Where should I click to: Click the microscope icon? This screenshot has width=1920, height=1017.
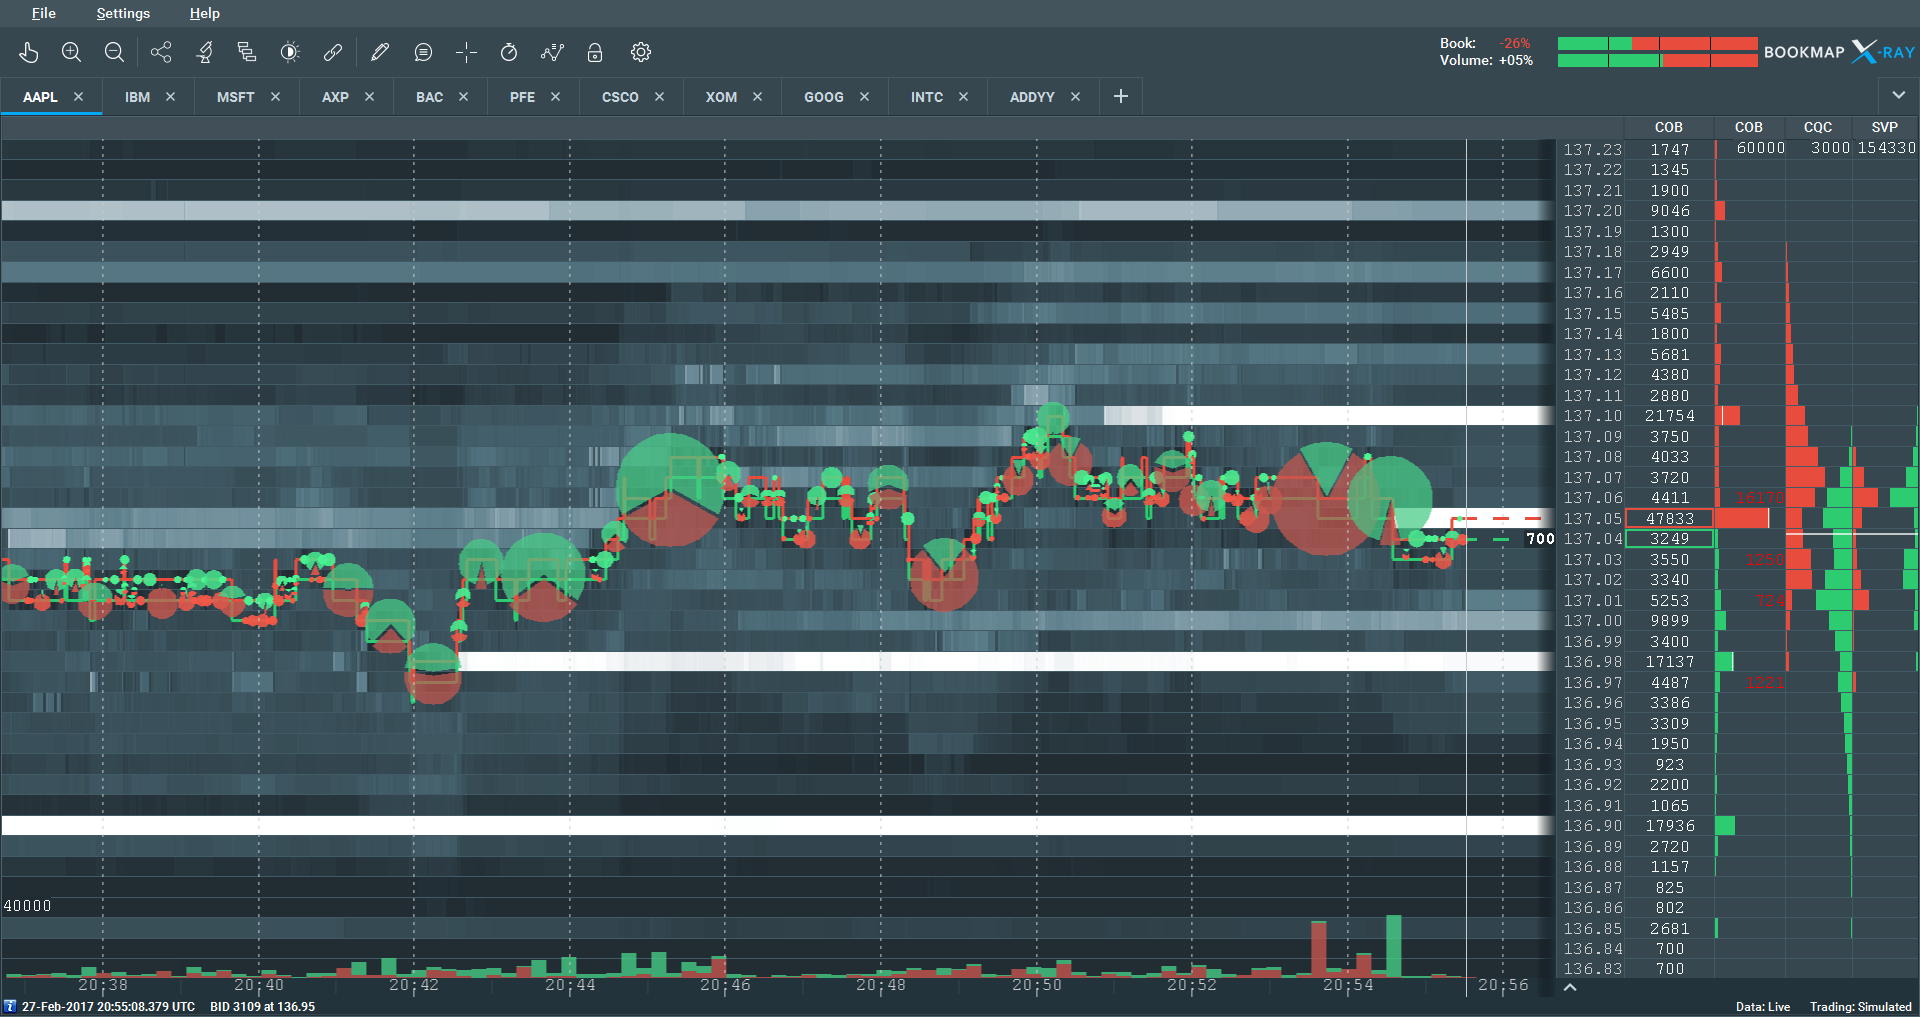point(205,52)
